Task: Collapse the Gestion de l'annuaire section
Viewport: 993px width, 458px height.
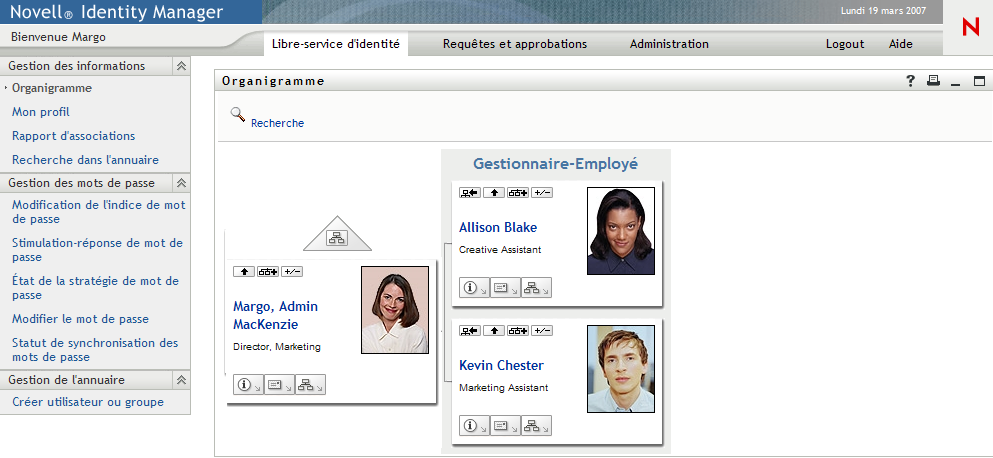Action: pyautogui.click(x=181, y=380)
